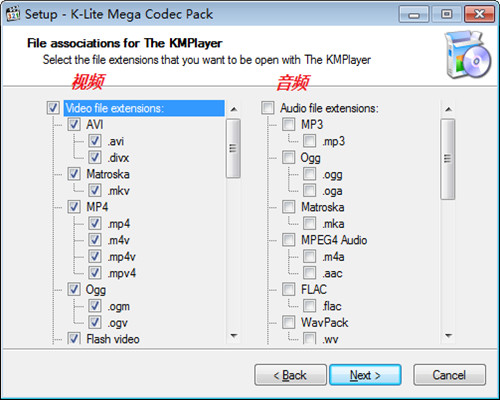The height and width of the screenshot is (400, 500).
Task: Click the video list scroll down arrow
Action: pos(234,336)
